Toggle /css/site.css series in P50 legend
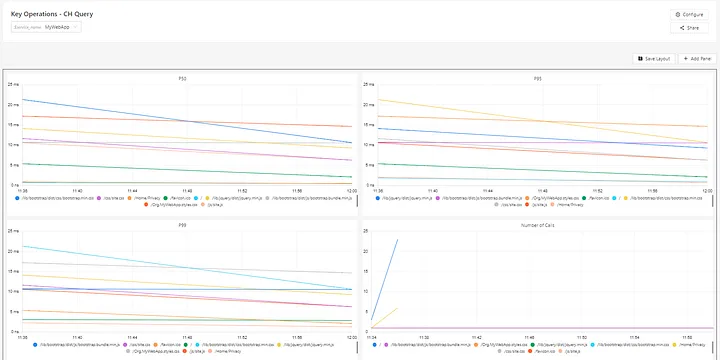The width and height of the screenshot is (720, 360). 111,198
